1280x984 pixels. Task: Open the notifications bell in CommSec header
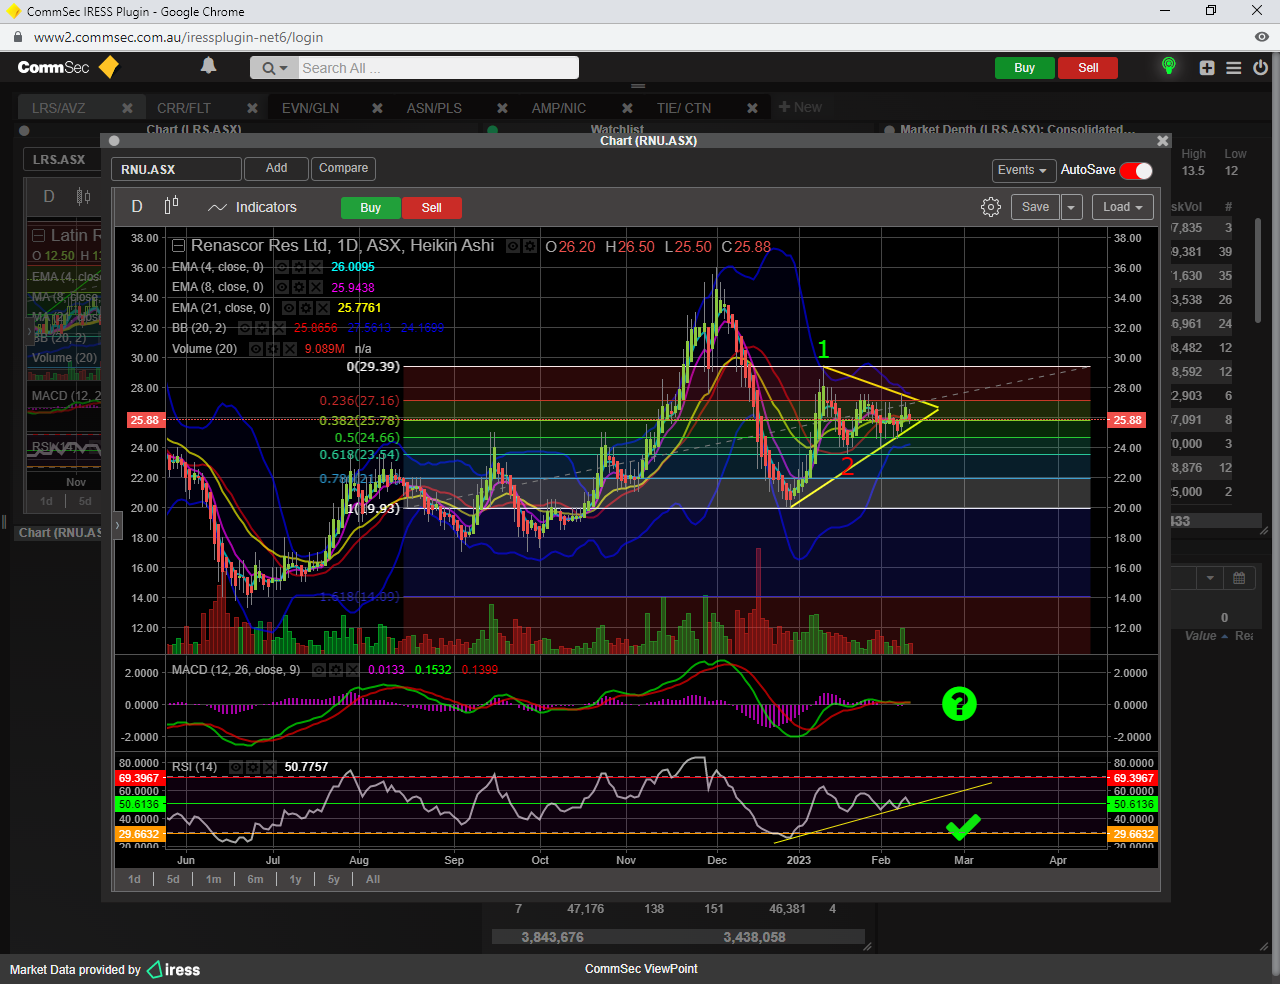(x=208, y=66)
